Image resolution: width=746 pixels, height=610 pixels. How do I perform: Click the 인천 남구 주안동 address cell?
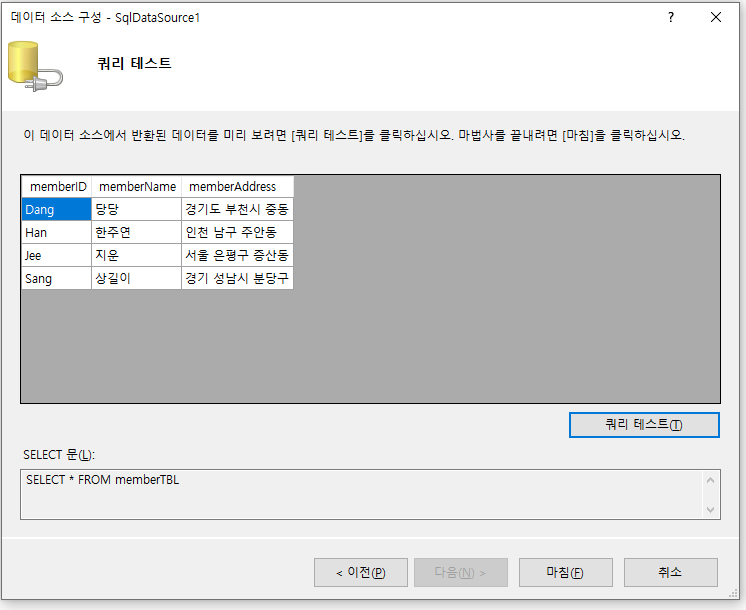coord(237,232)
